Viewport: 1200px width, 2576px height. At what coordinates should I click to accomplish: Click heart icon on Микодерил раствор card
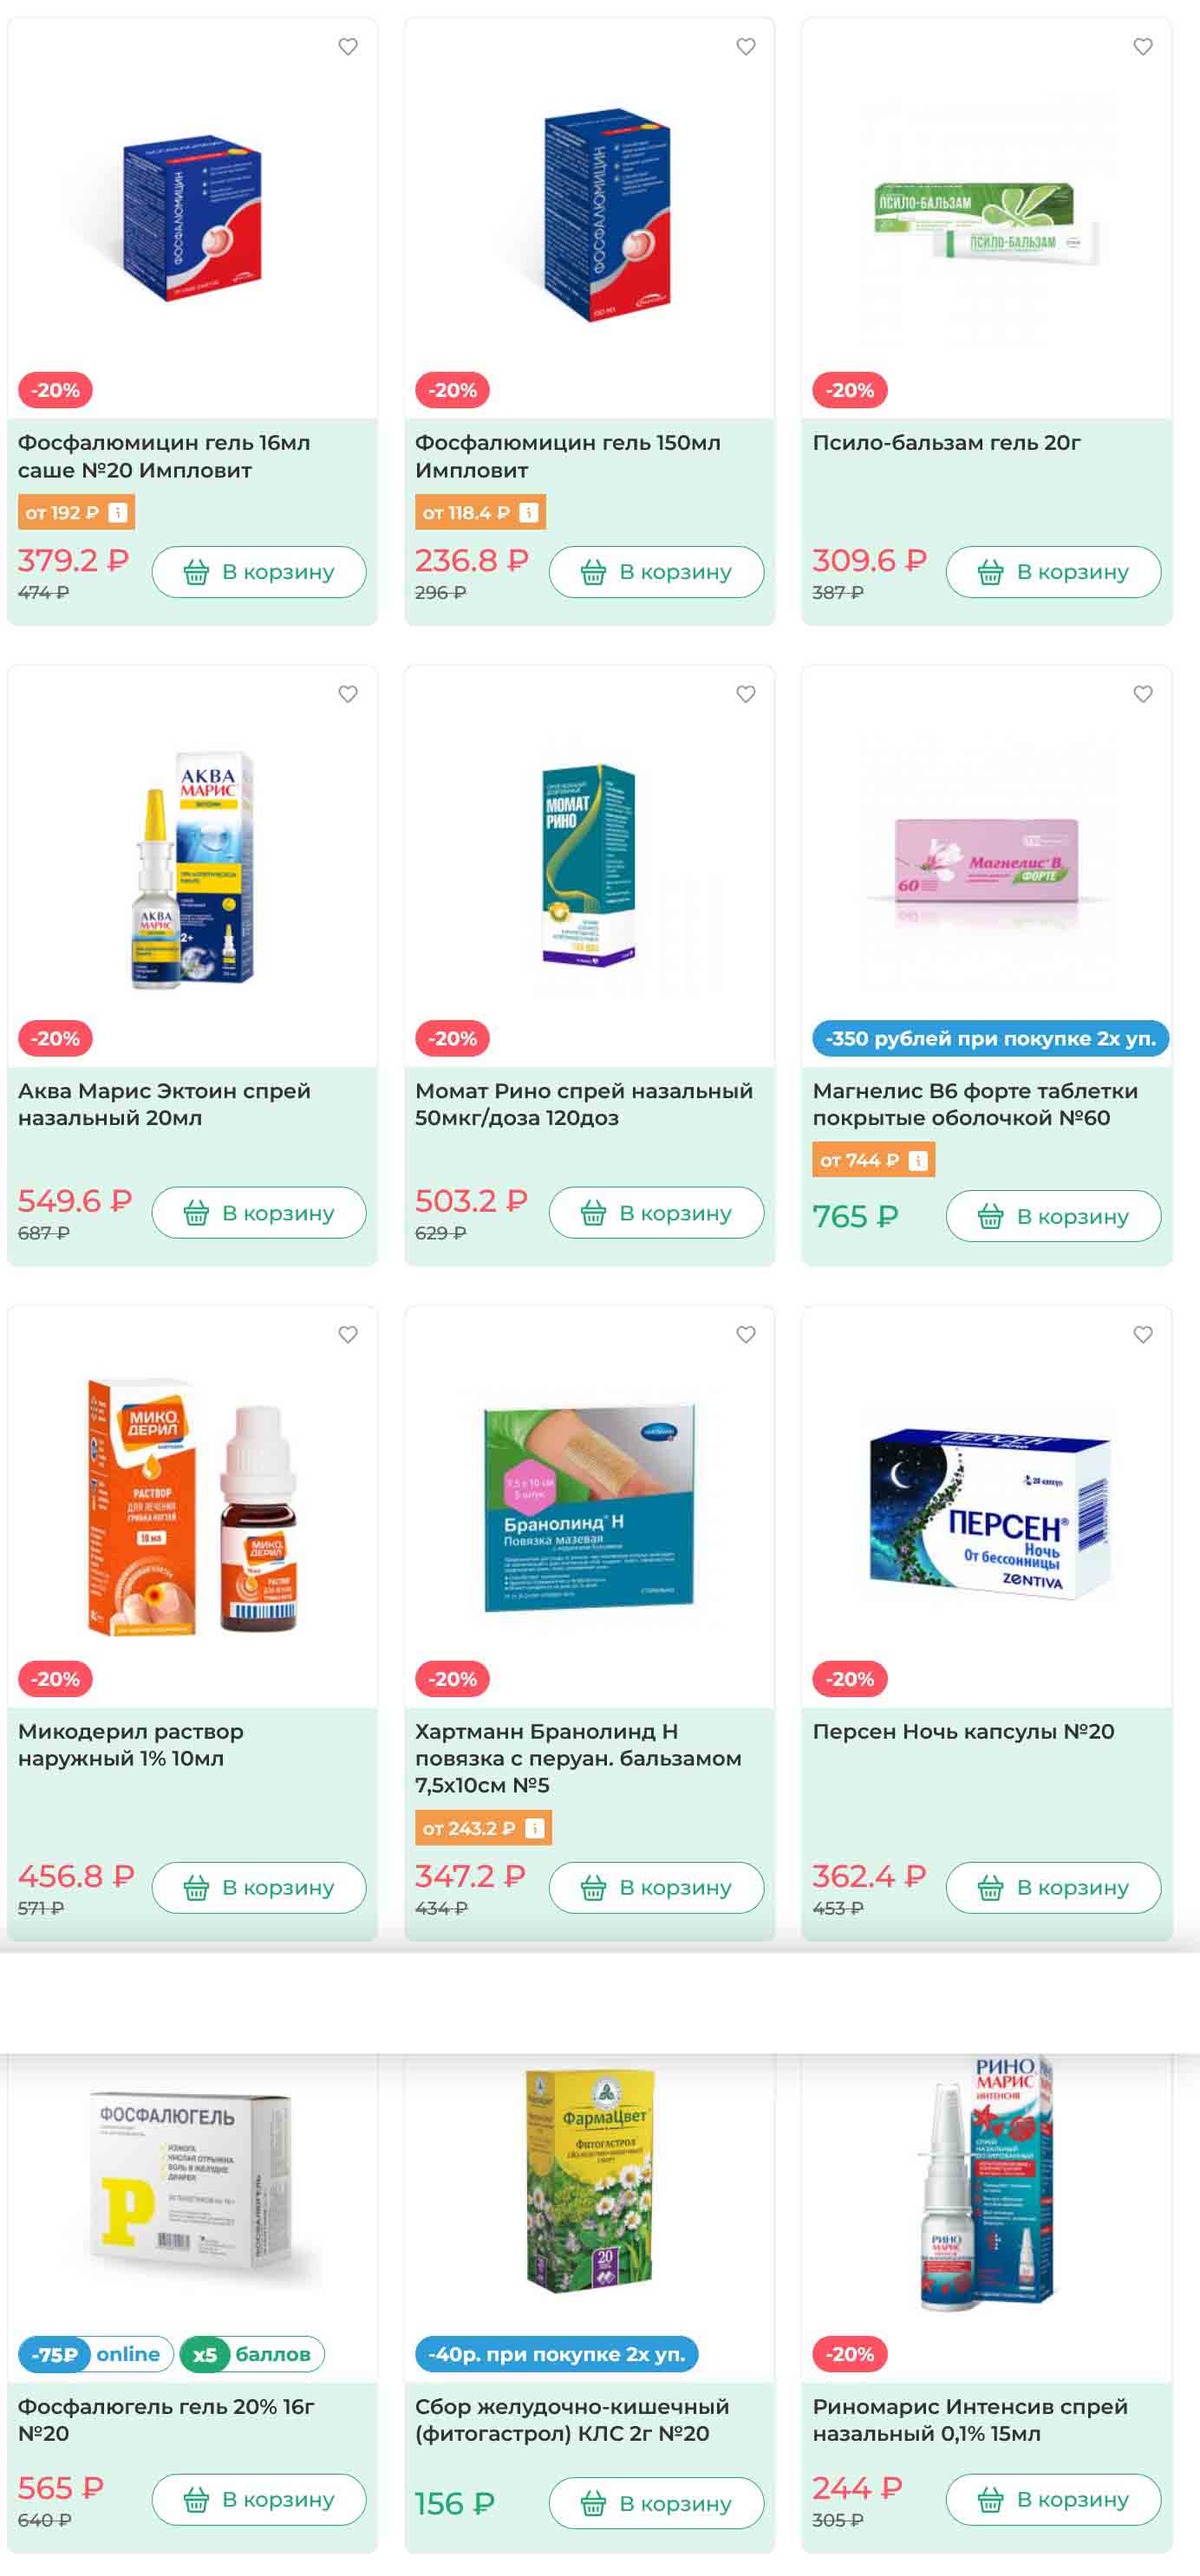pyautogui.click(x=348, y=1334)
